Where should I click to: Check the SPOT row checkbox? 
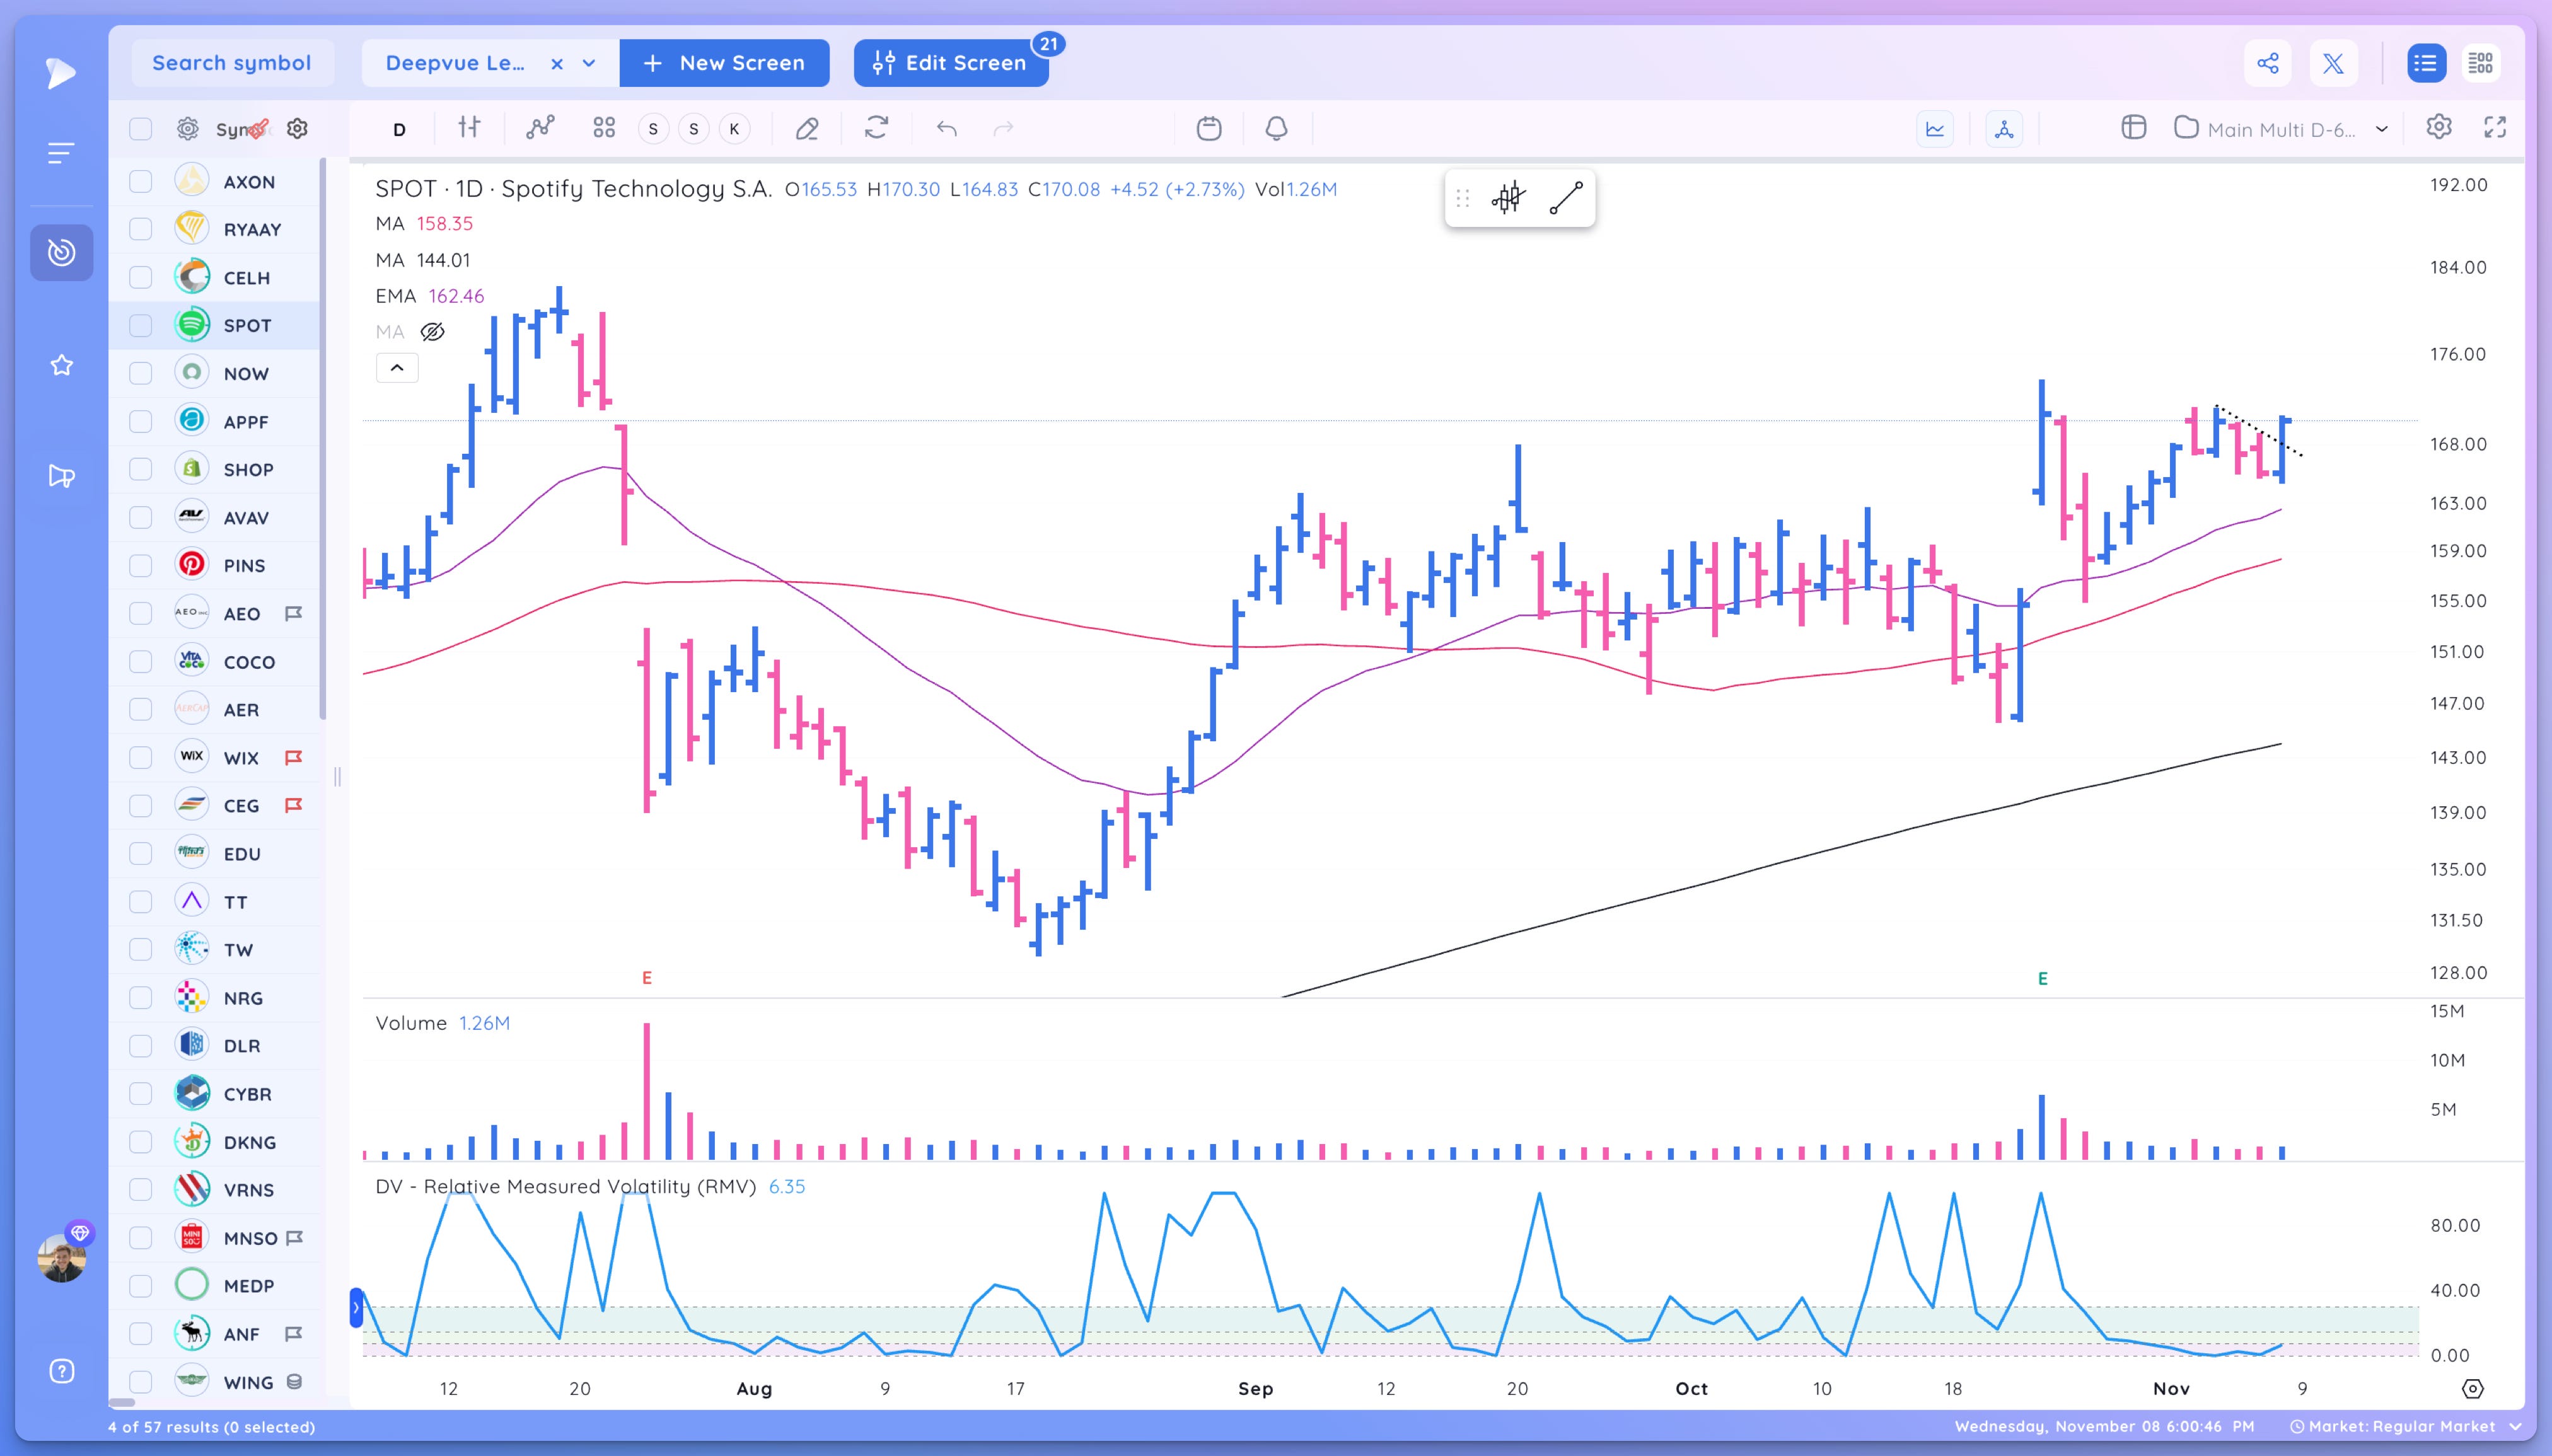(x=141, y=325)
